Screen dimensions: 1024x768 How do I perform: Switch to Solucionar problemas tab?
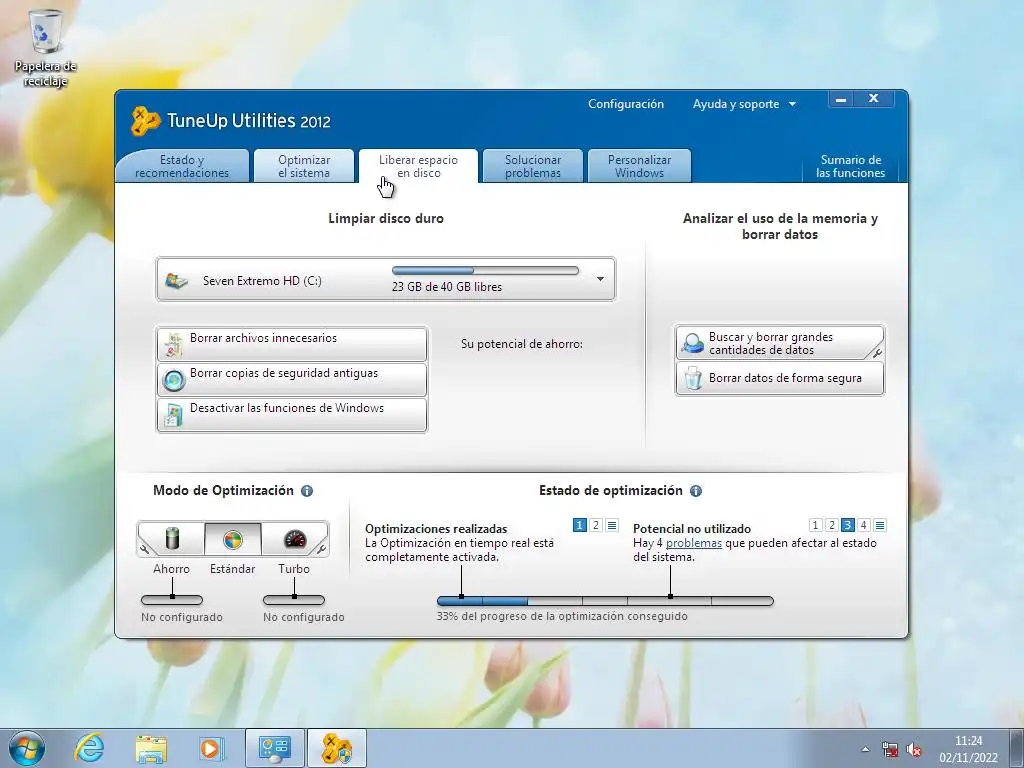pyautogui.click(x=532, y=166)
